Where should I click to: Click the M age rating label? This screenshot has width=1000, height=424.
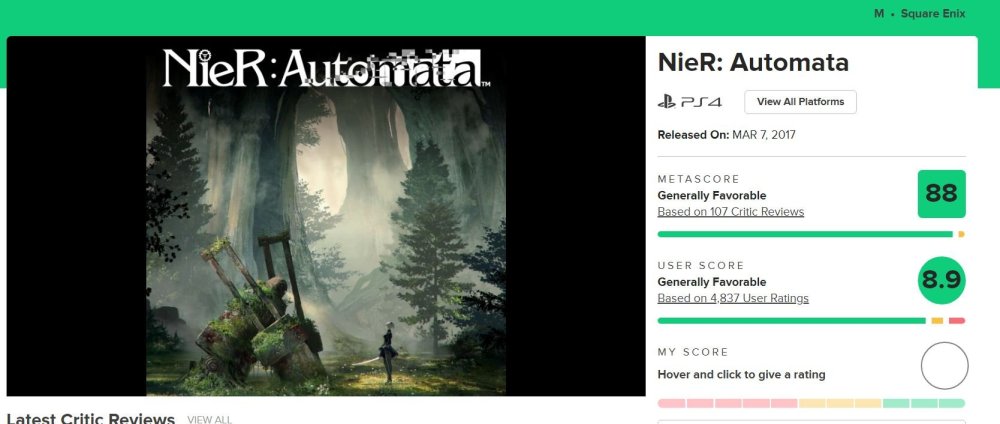[879, 14]
